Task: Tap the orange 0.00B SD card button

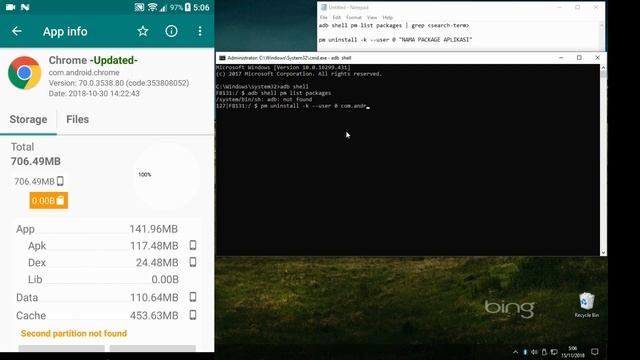Action: click(x=49, y=200)
